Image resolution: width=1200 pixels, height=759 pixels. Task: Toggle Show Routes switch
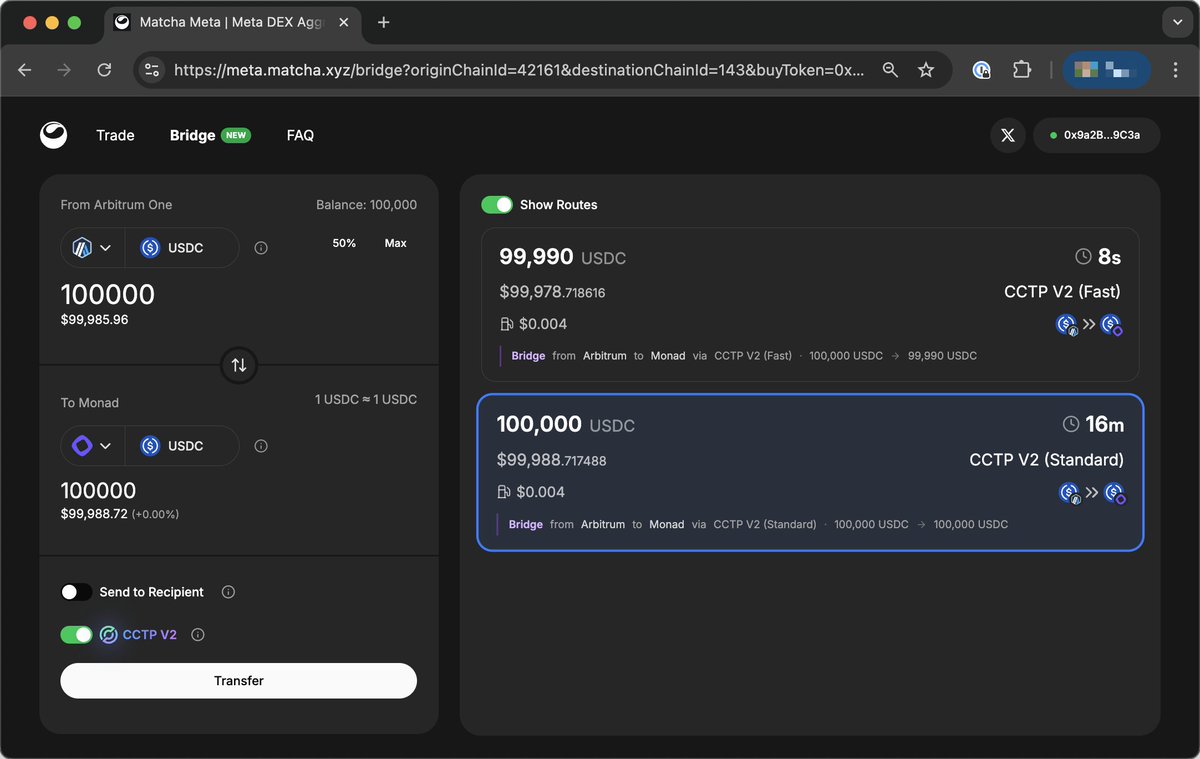coord(497,204)
